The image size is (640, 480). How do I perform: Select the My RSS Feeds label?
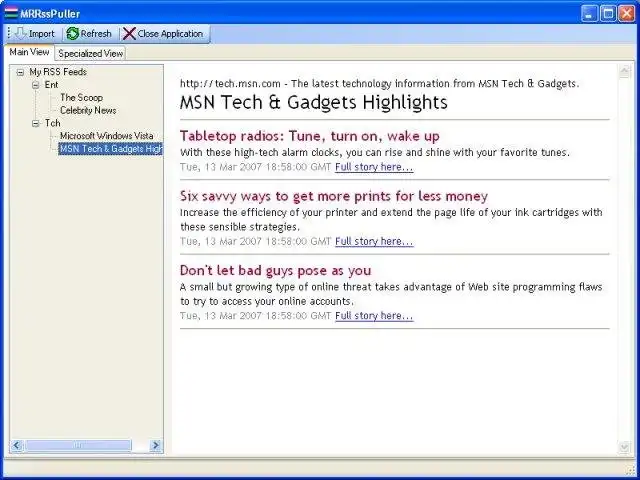[x=58, y=72]
